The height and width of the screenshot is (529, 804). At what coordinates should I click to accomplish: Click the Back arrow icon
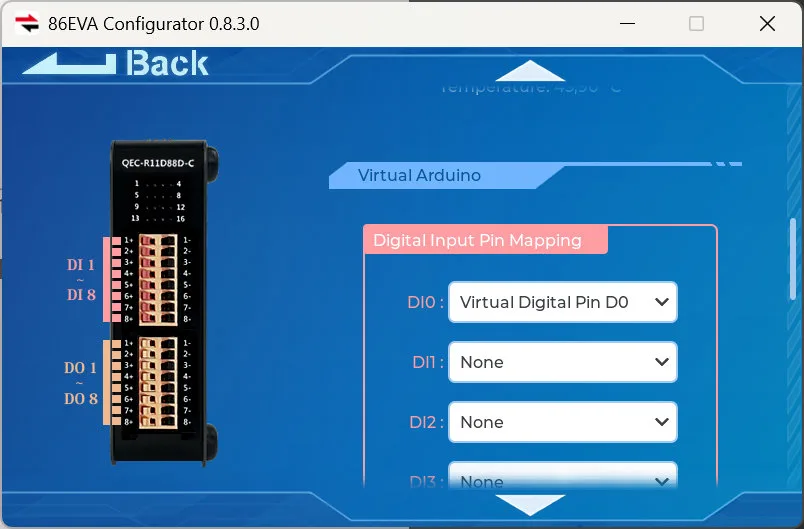point(70,63)
